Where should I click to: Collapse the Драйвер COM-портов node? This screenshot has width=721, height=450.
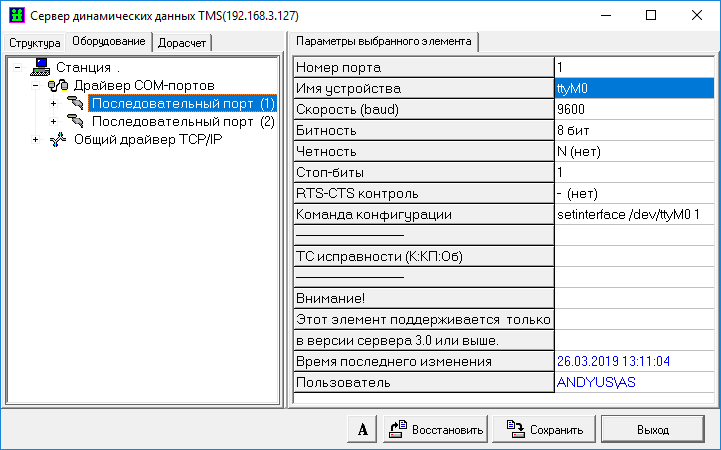(x=35, y=86)
